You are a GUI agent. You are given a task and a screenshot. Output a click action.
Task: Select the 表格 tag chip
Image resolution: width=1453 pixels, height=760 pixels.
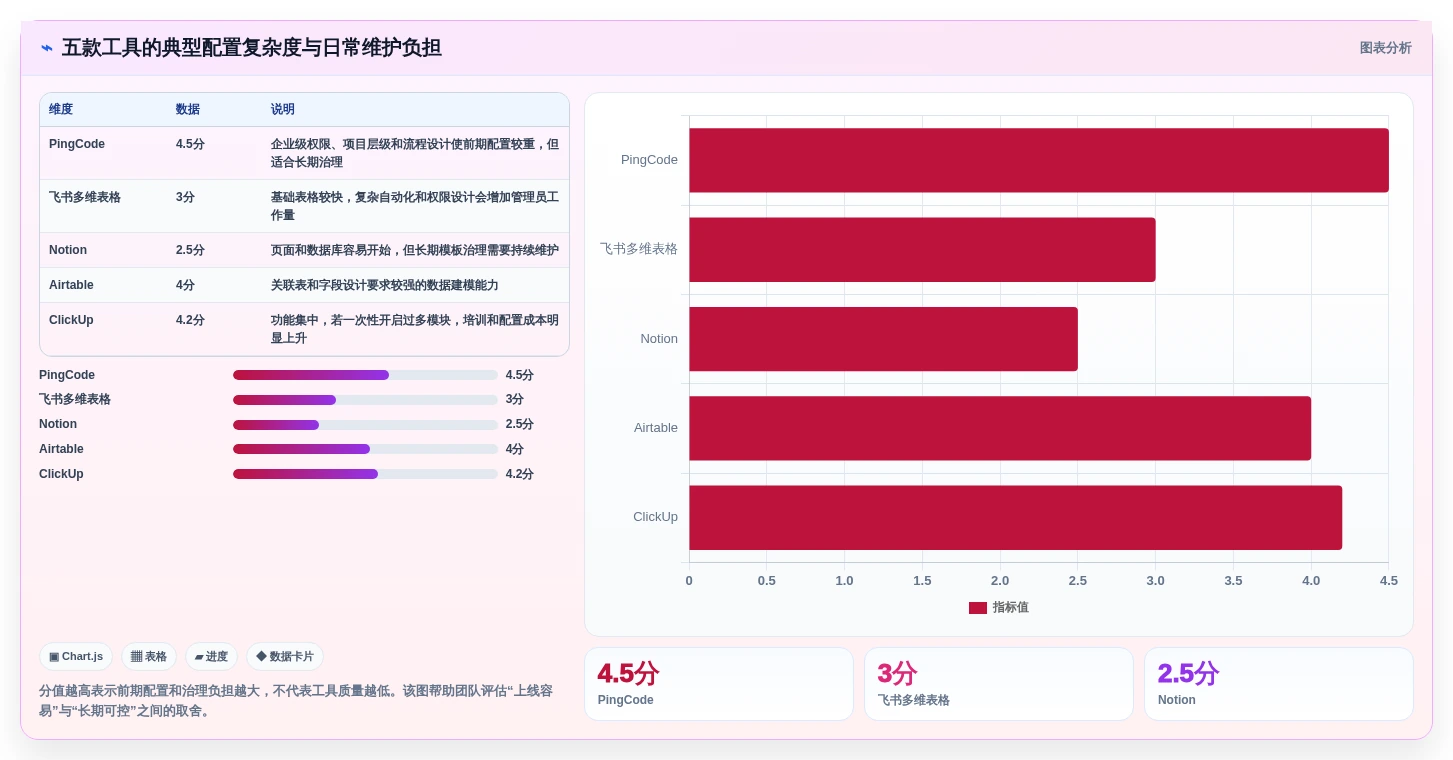click(x=149, y=657)
